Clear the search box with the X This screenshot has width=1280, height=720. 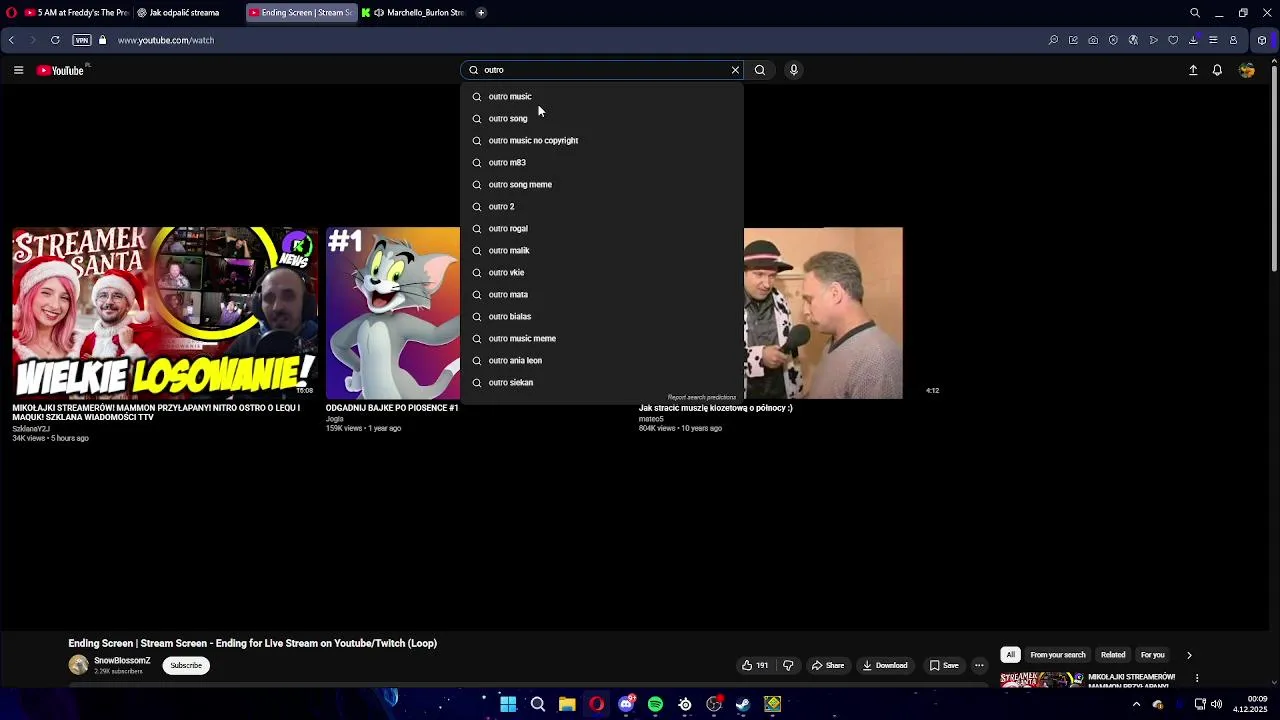[735, 70]
